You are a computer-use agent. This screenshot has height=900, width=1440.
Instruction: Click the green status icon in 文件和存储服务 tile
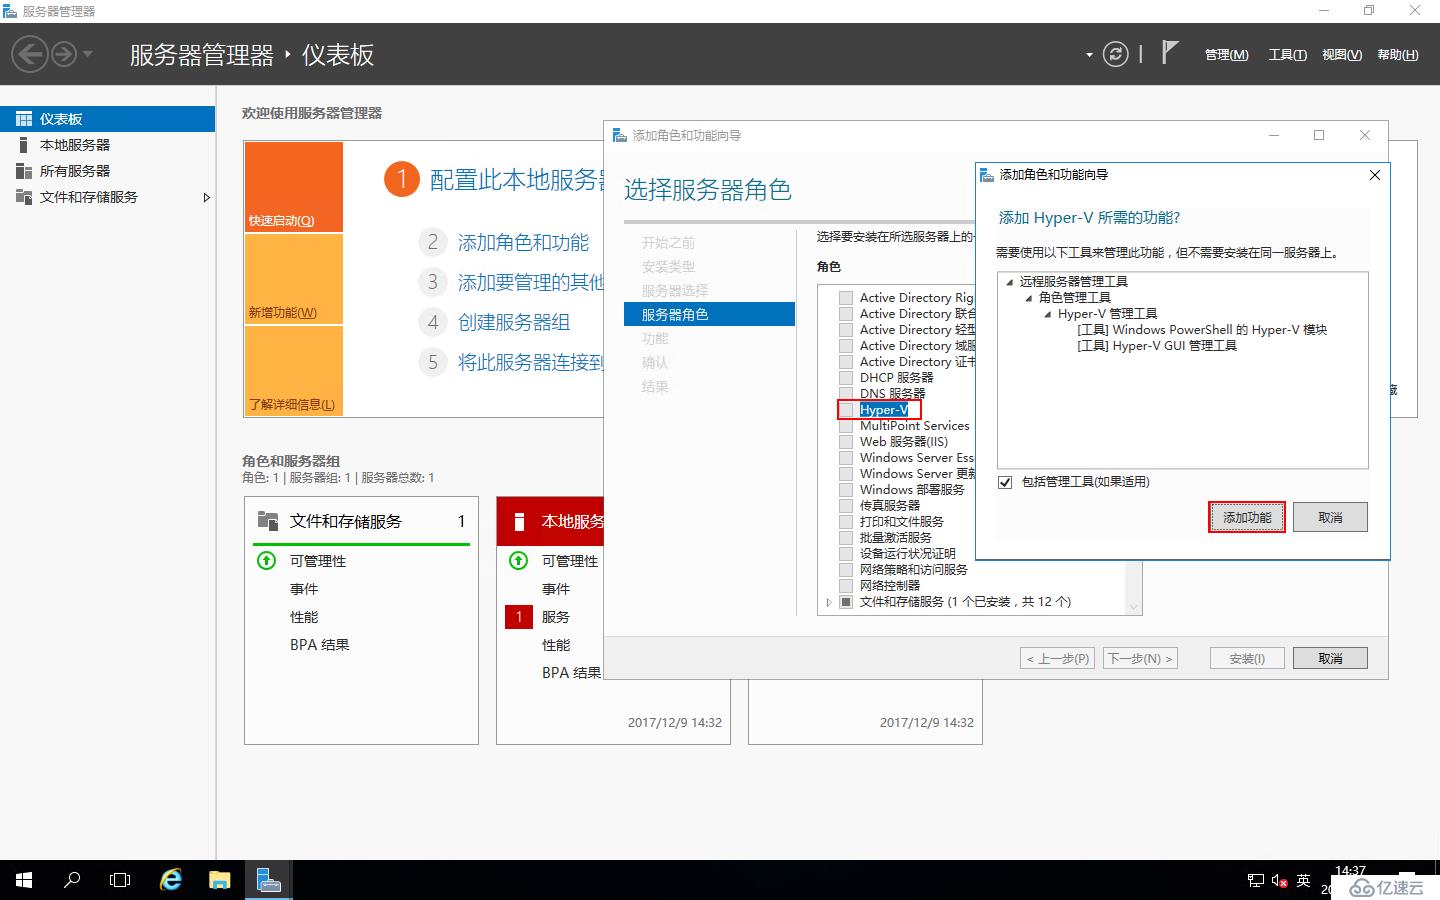[267, 561]
